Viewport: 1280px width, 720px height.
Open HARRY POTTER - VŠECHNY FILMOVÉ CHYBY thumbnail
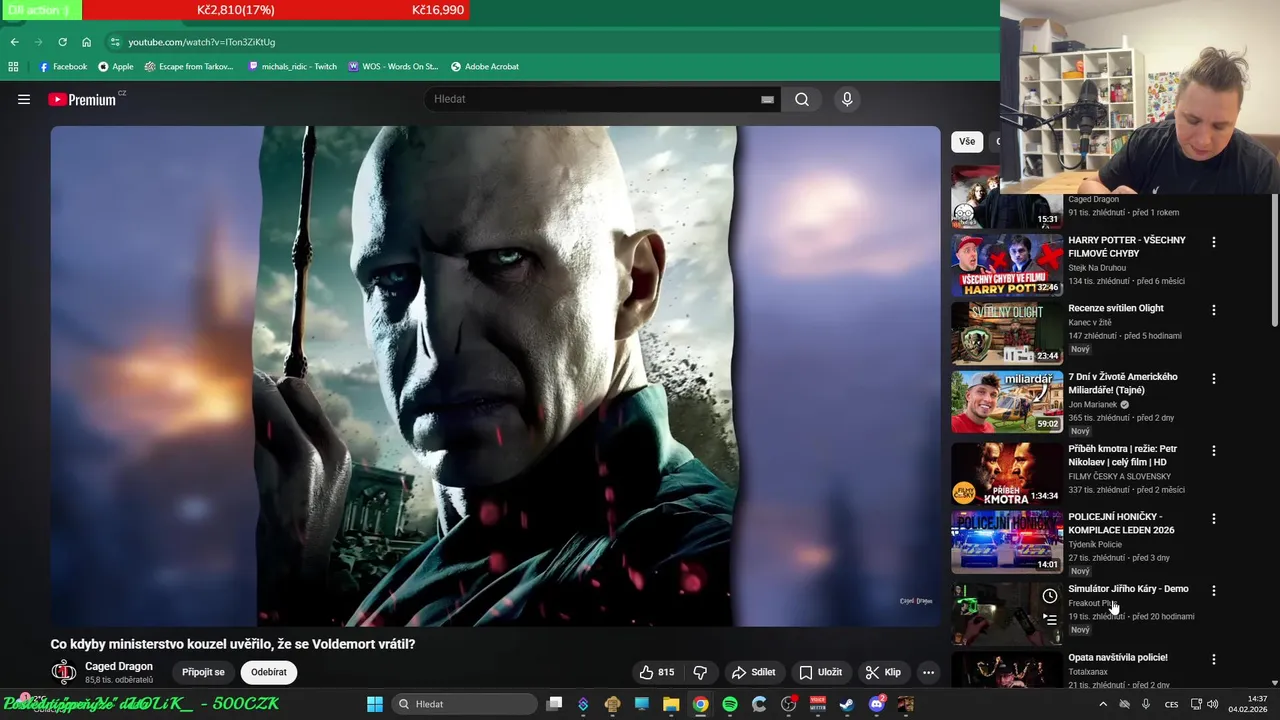(x=1007, y=265)
